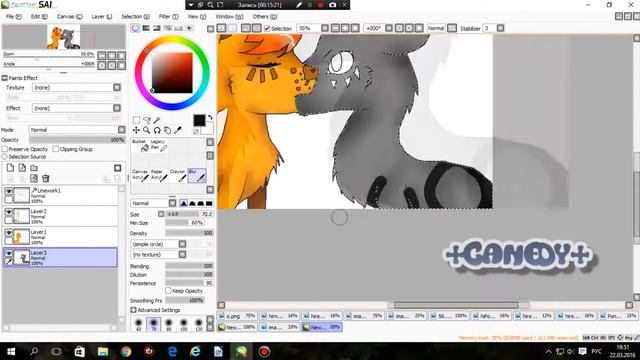Select the Lasso tool

pyautogui.click(x=147, y=120)
